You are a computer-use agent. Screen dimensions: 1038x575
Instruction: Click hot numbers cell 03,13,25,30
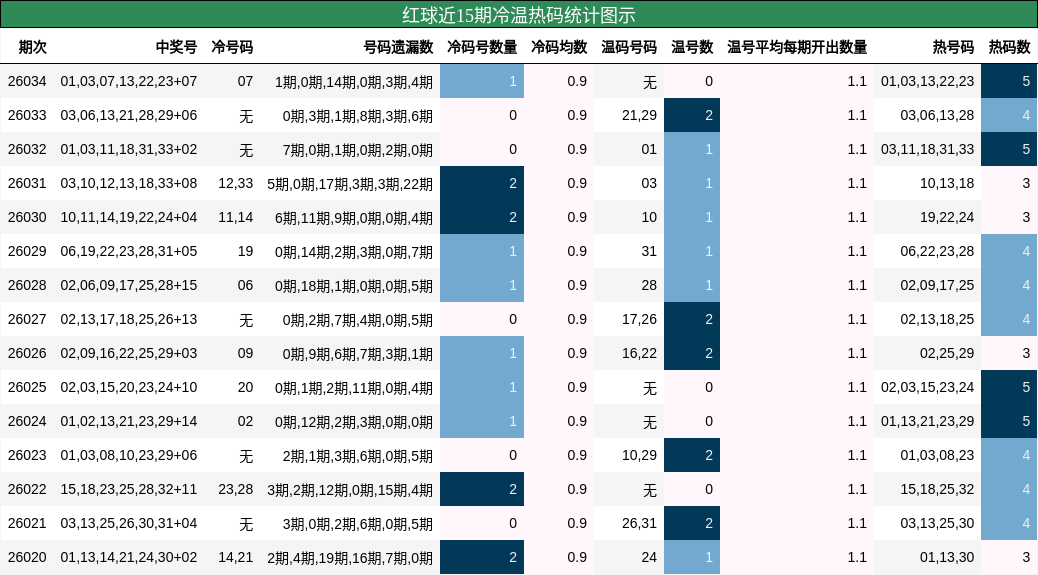[937, 523]
